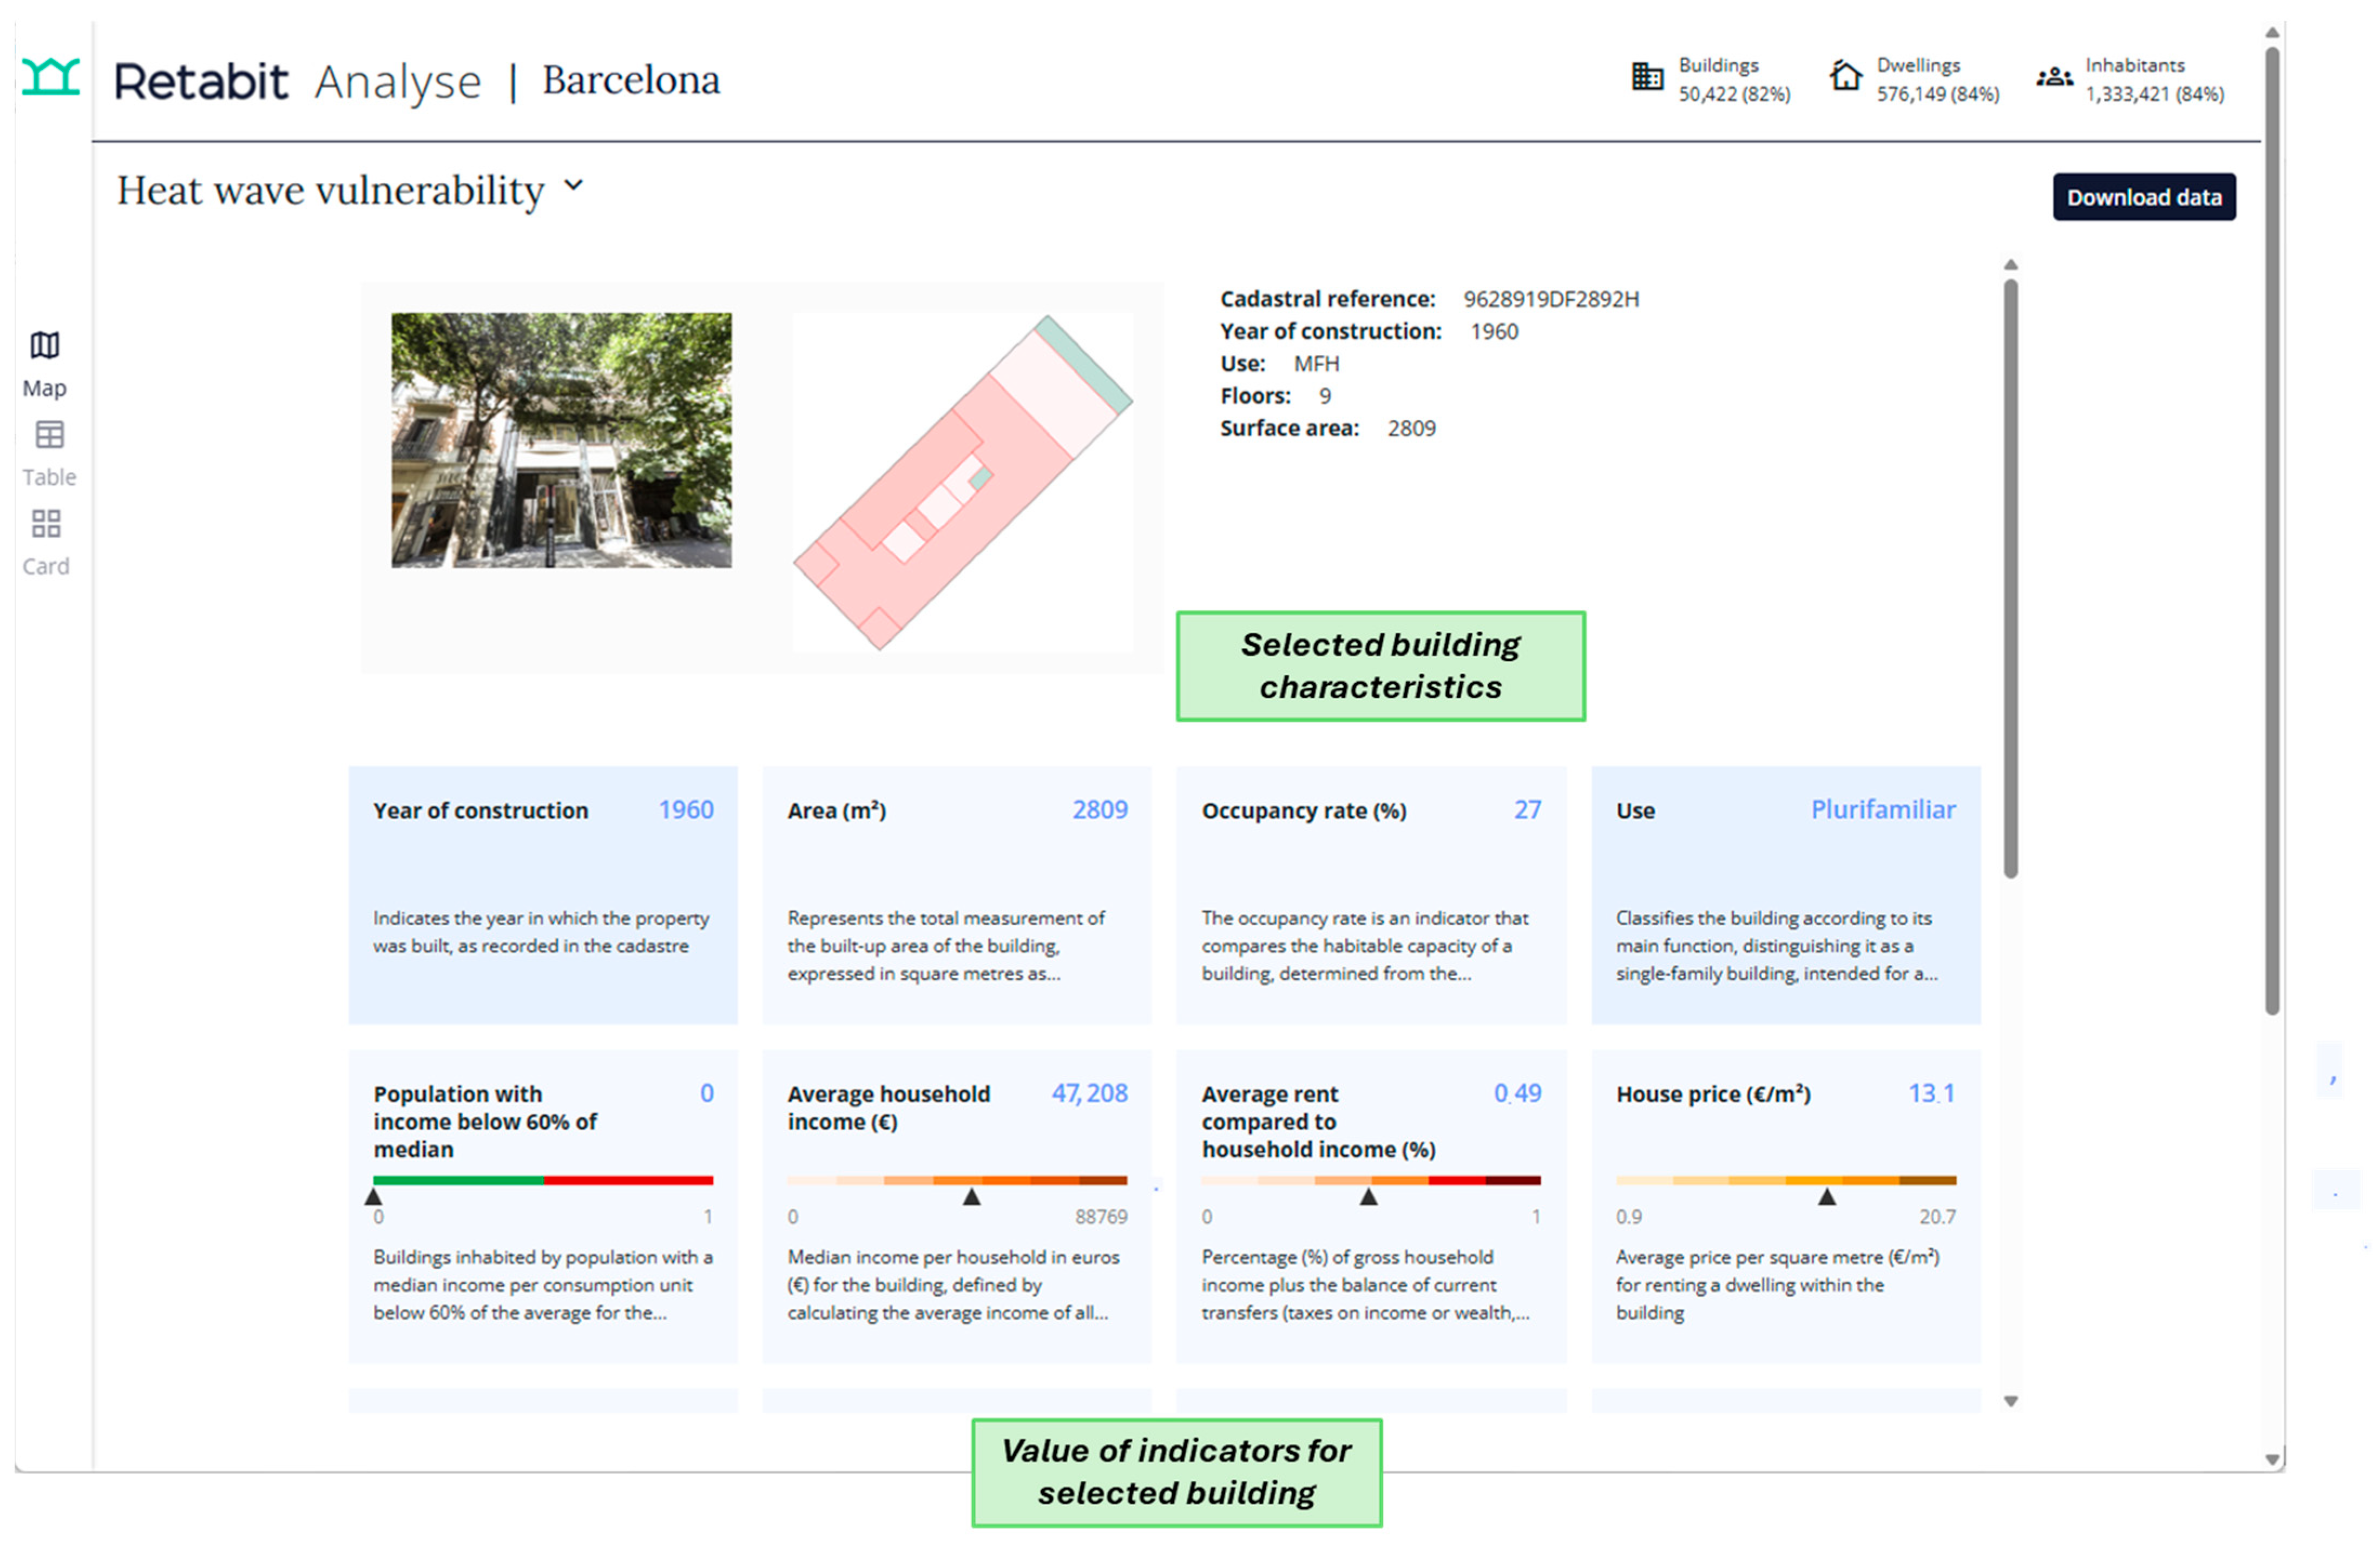Click the Download data button
The width and height of the screenshot is (2380, 1543).
point(2144,197)
